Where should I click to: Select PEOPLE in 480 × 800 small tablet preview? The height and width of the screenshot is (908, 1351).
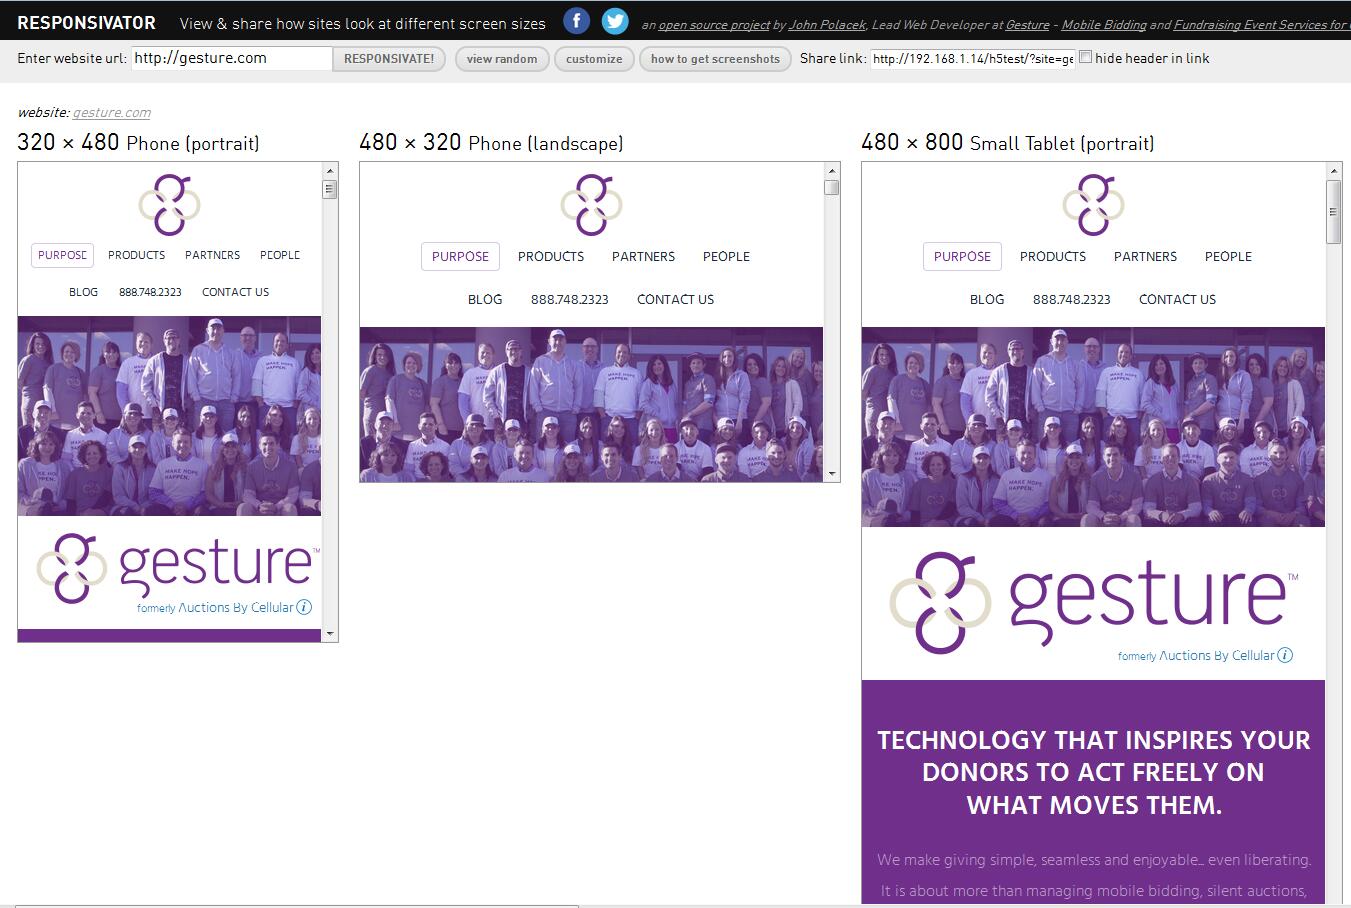coord(1228,256)
